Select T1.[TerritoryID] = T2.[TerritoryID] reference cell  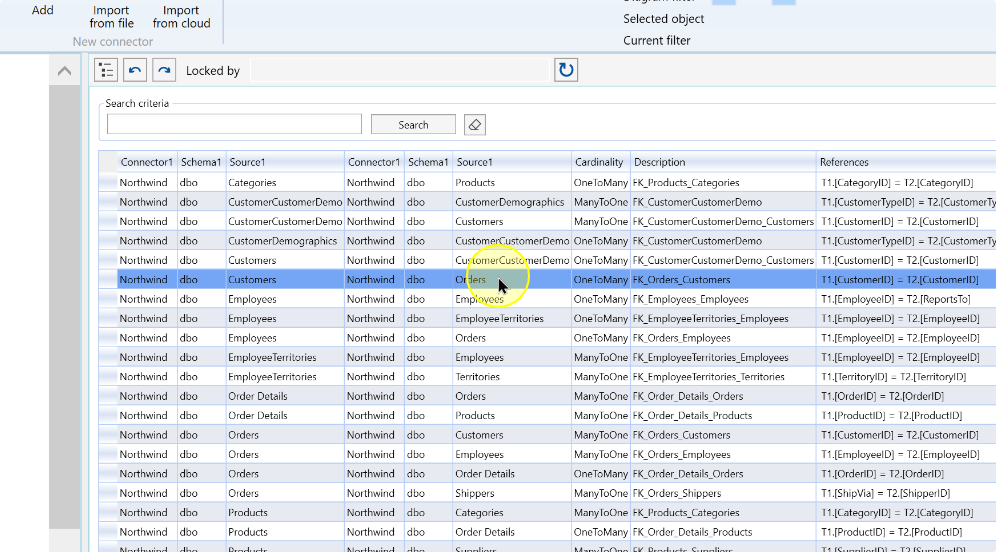pos(906,377)
